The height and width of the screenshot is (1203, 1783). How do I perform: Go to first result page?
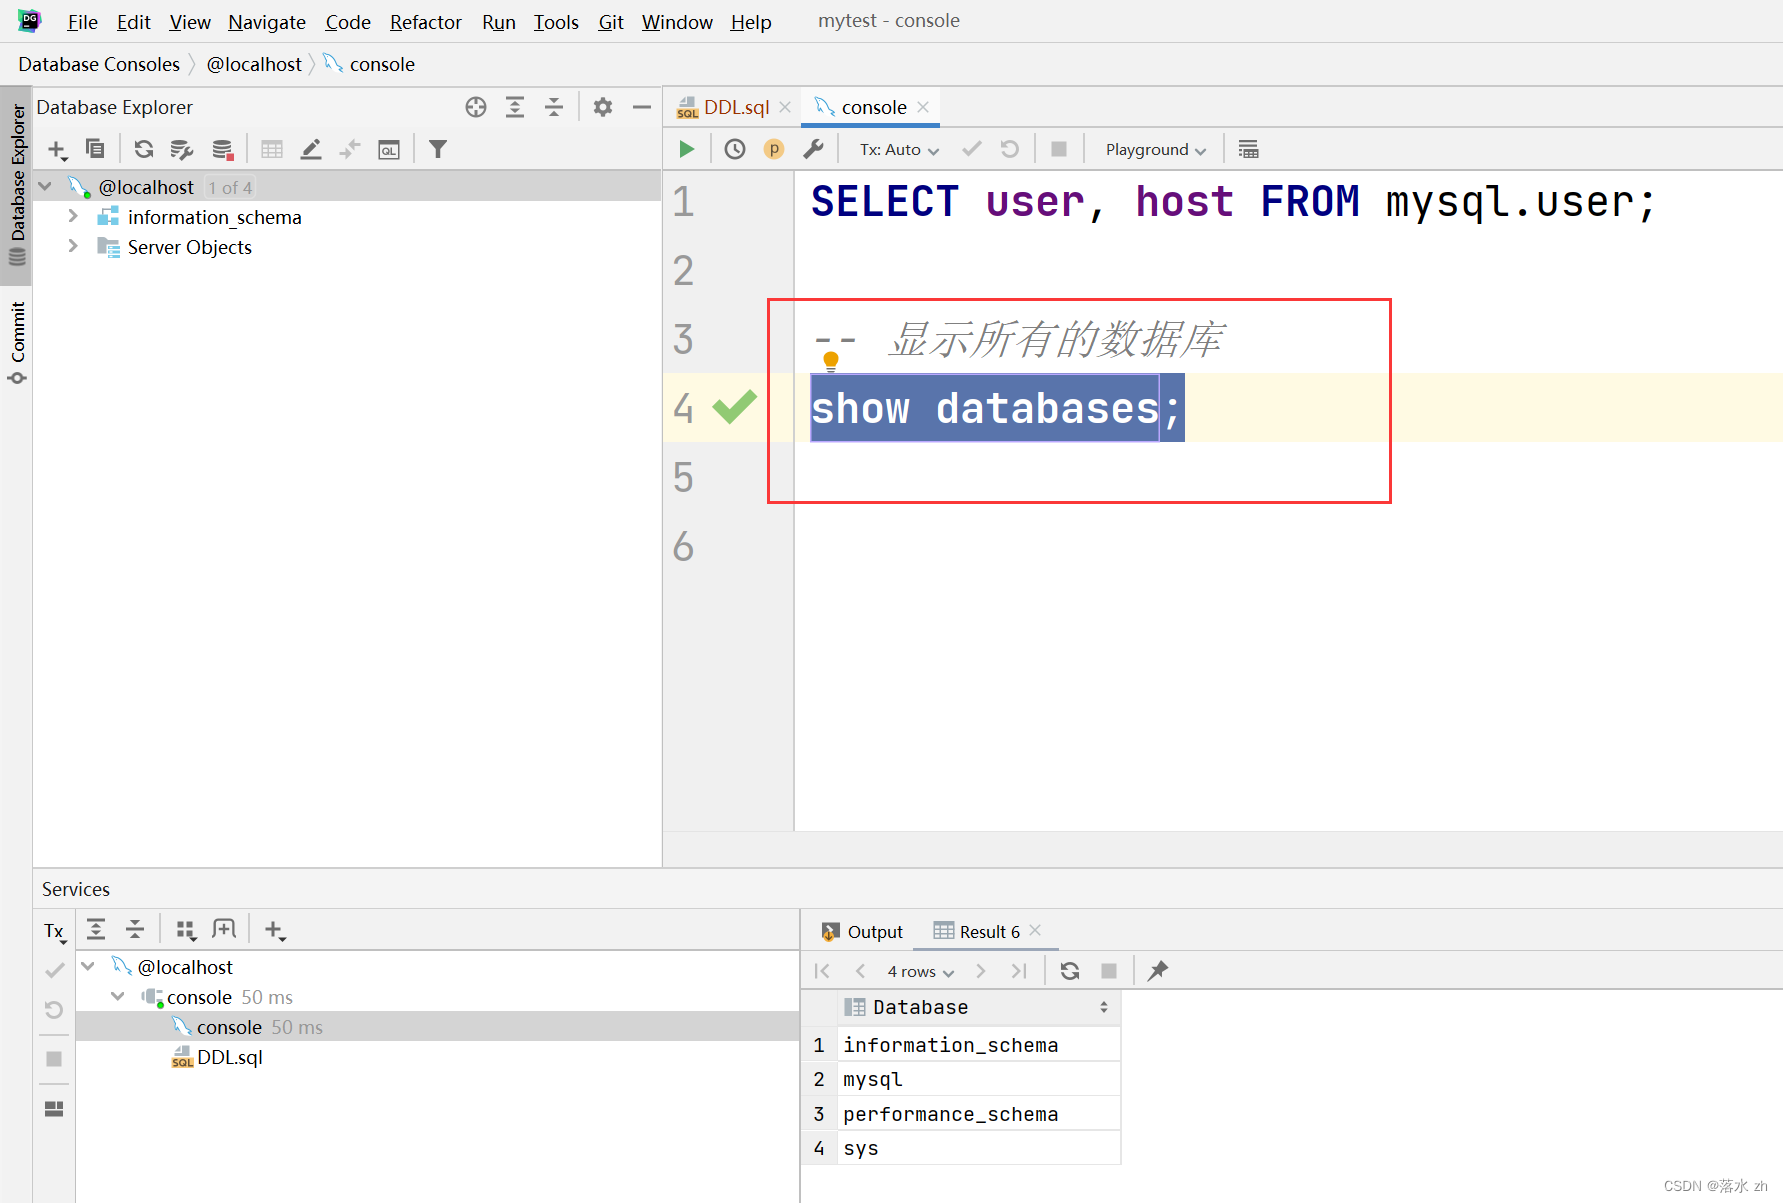[822, 971]
